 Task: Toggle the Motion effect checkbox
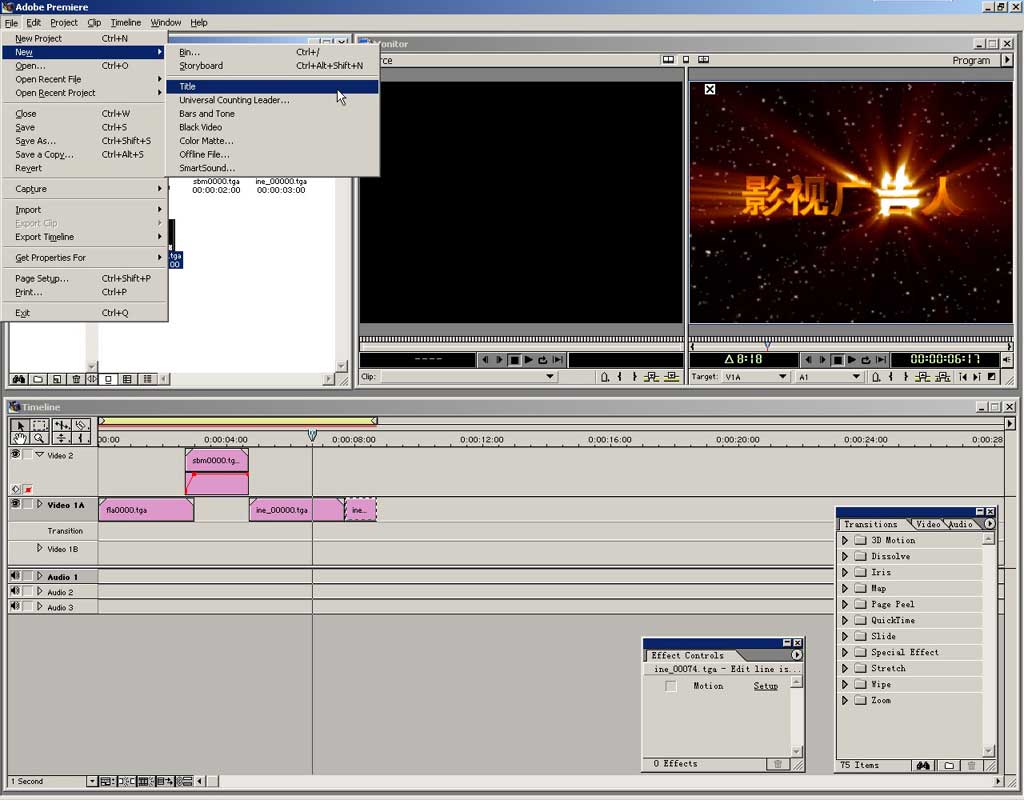pyautogui.click(x=671, y=686)
